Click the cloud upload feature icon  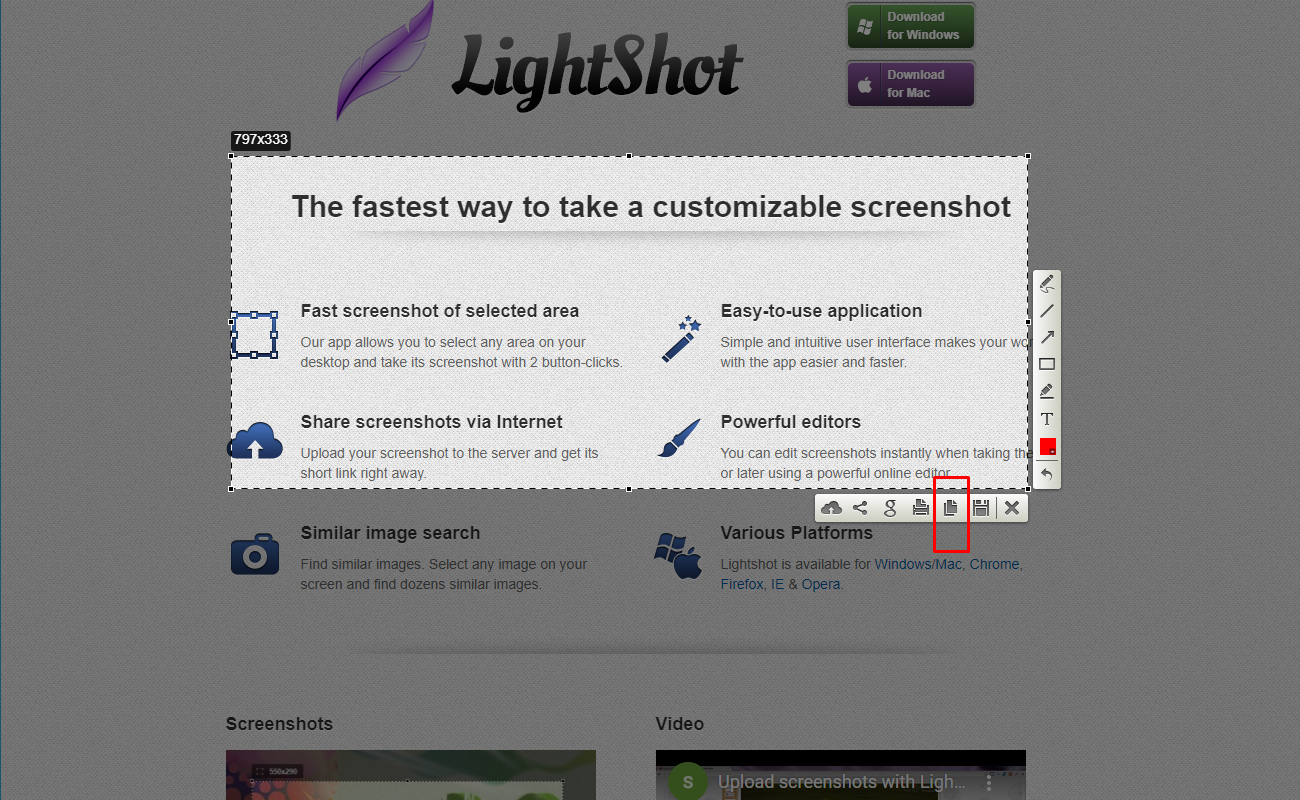255,441
